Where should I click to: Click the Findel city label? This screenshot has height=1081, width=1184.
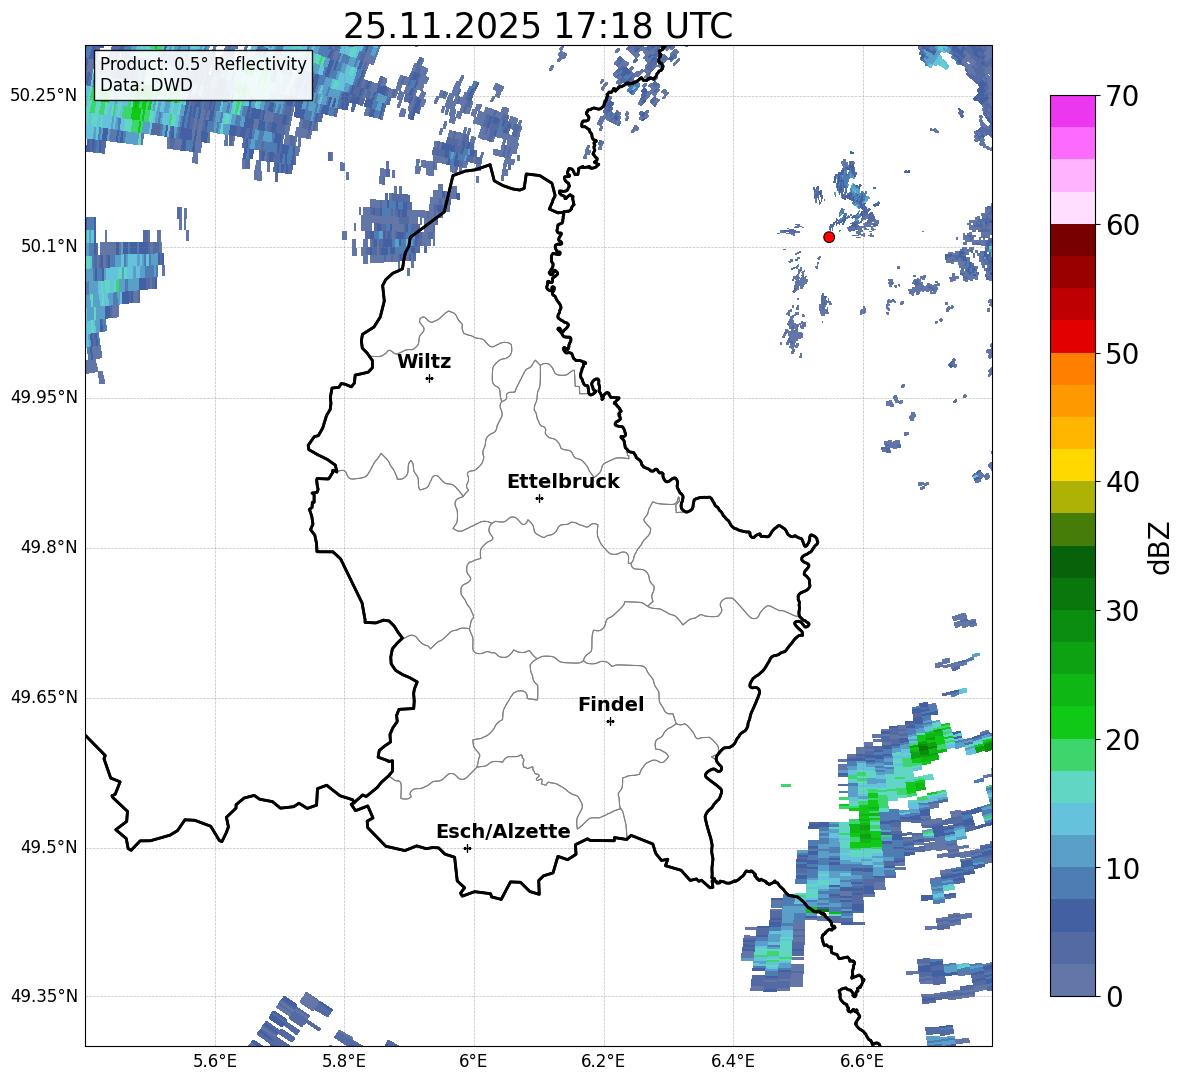click(611, 704)
